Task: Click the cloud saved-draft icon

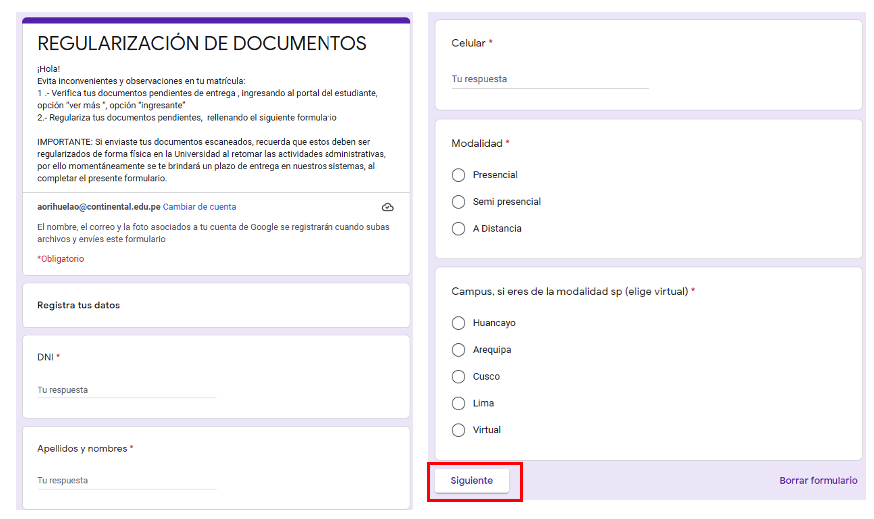Action: [387, 207]
